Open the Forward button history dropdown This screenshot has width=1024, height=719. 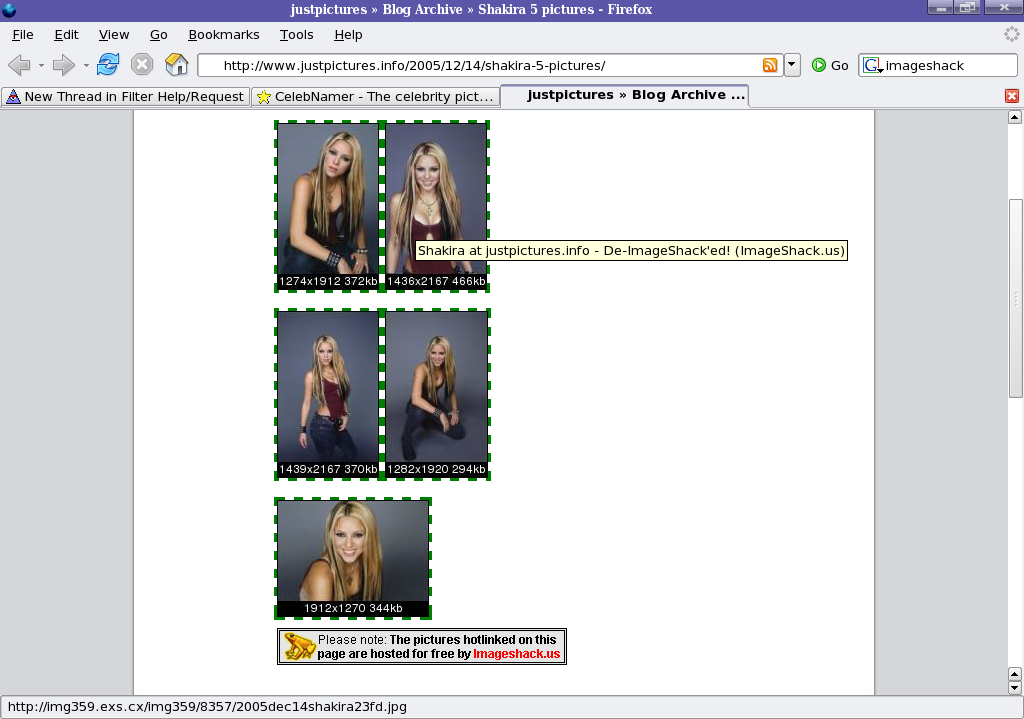click(x=86, y=65)
